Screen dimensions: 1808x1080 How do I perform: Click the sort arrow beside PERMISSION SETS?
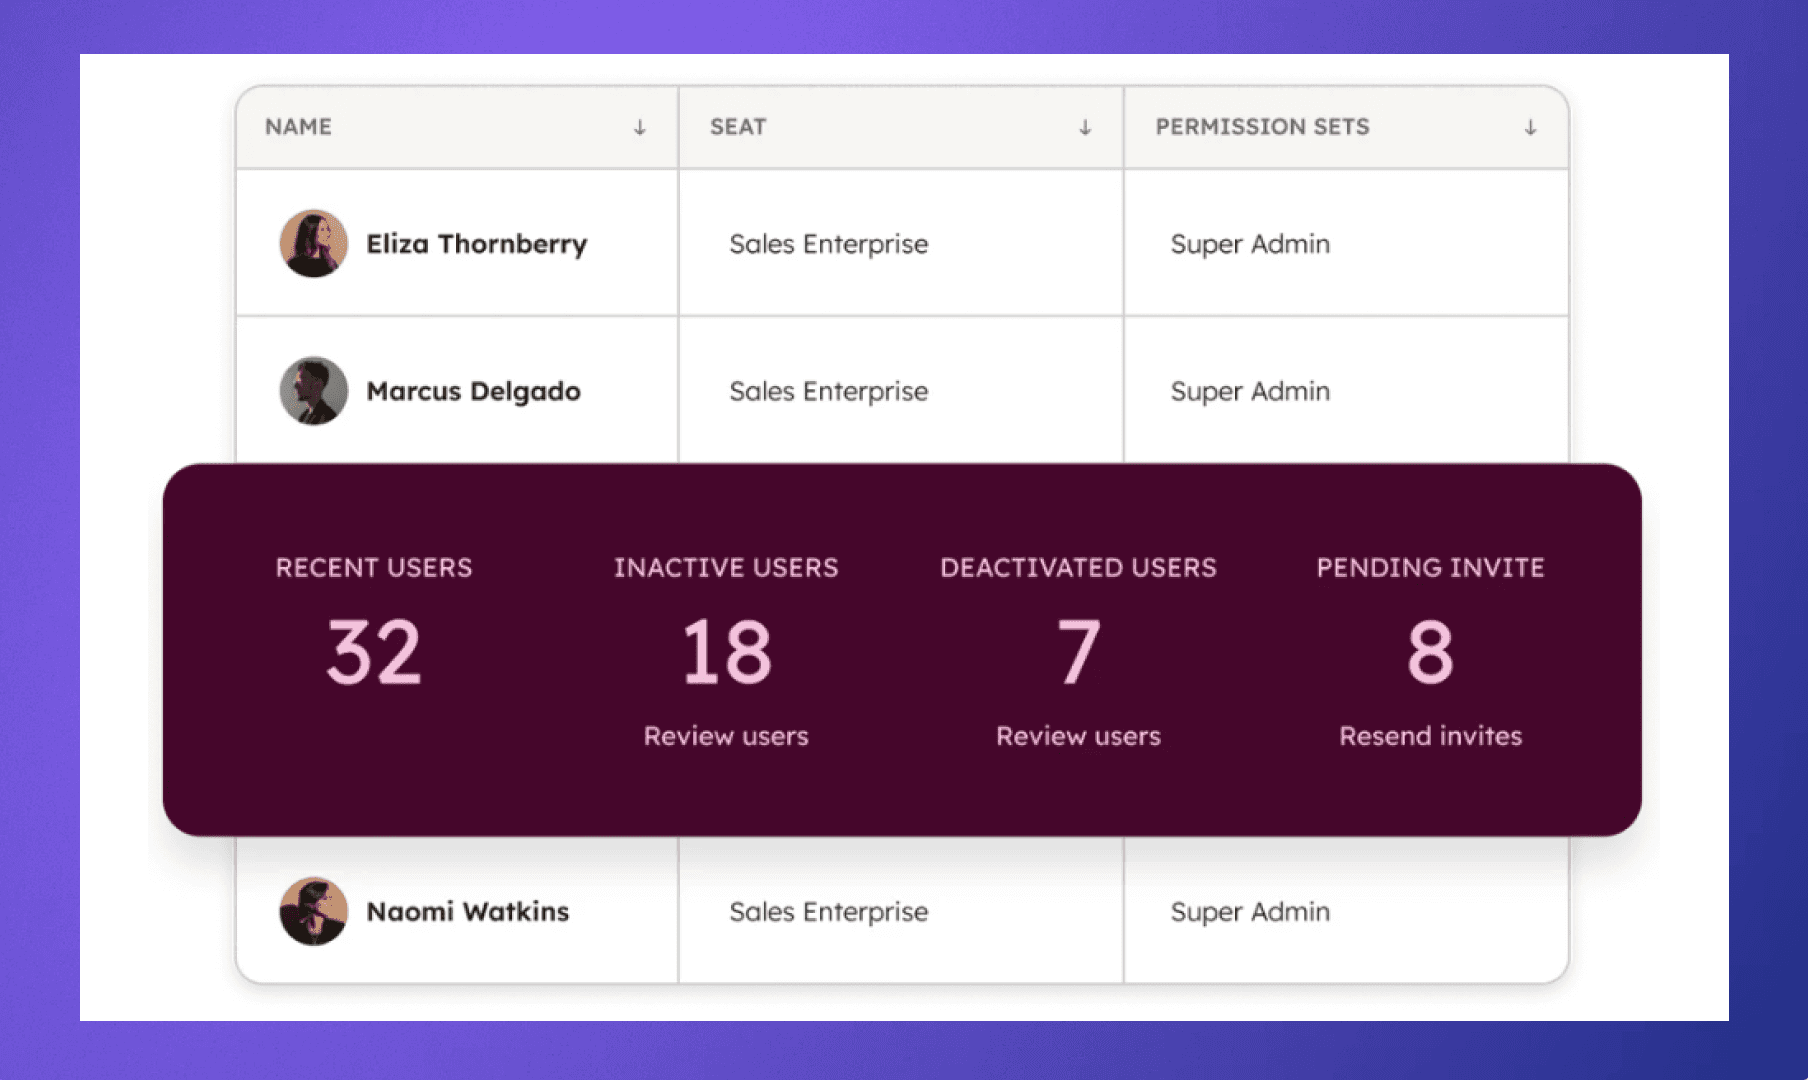tap(1528, 127)
